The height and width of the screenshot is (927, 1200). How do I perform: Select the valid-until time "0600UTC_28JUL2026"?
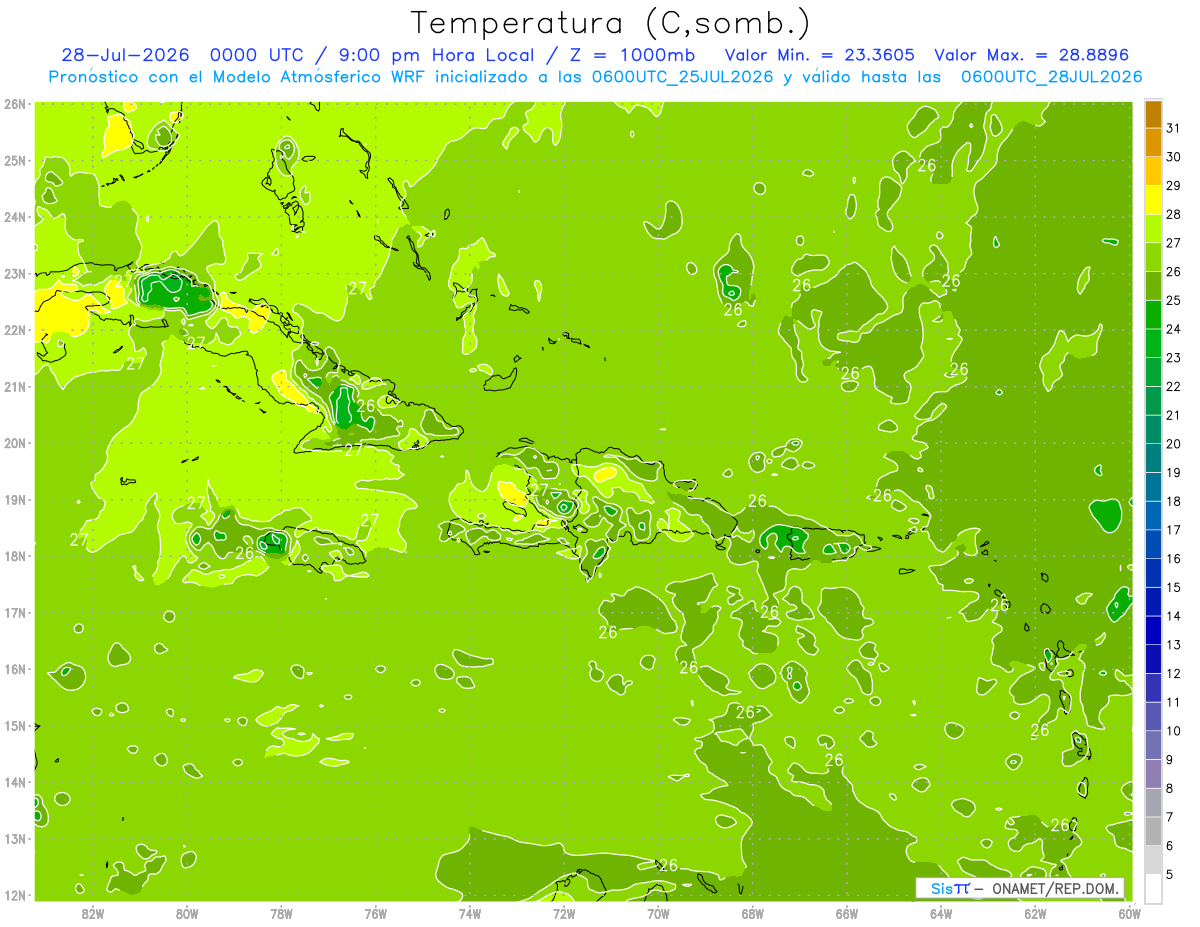tap(1051, 77)
